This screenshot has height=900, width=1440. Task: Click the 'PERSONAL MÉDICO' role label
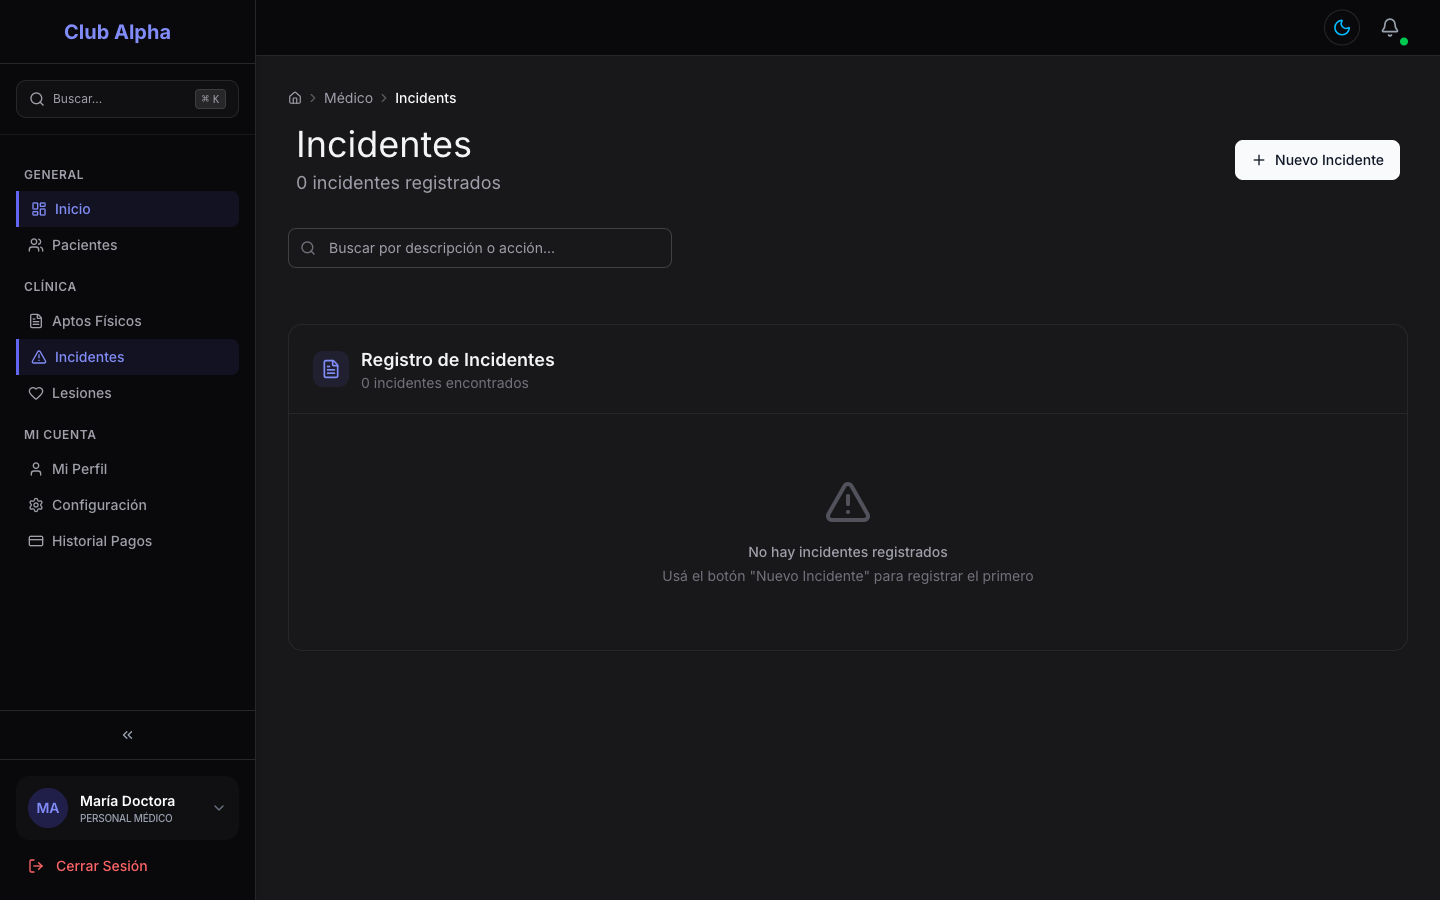click(126, 818)
